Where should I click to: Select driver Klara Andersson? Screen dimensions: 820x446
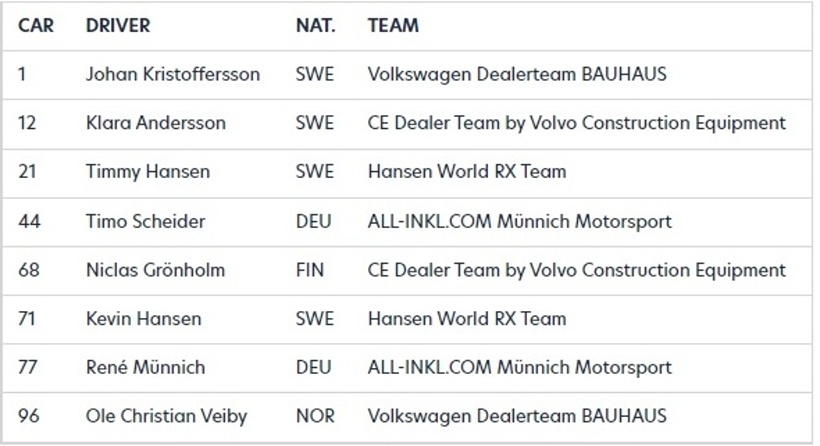156,123
